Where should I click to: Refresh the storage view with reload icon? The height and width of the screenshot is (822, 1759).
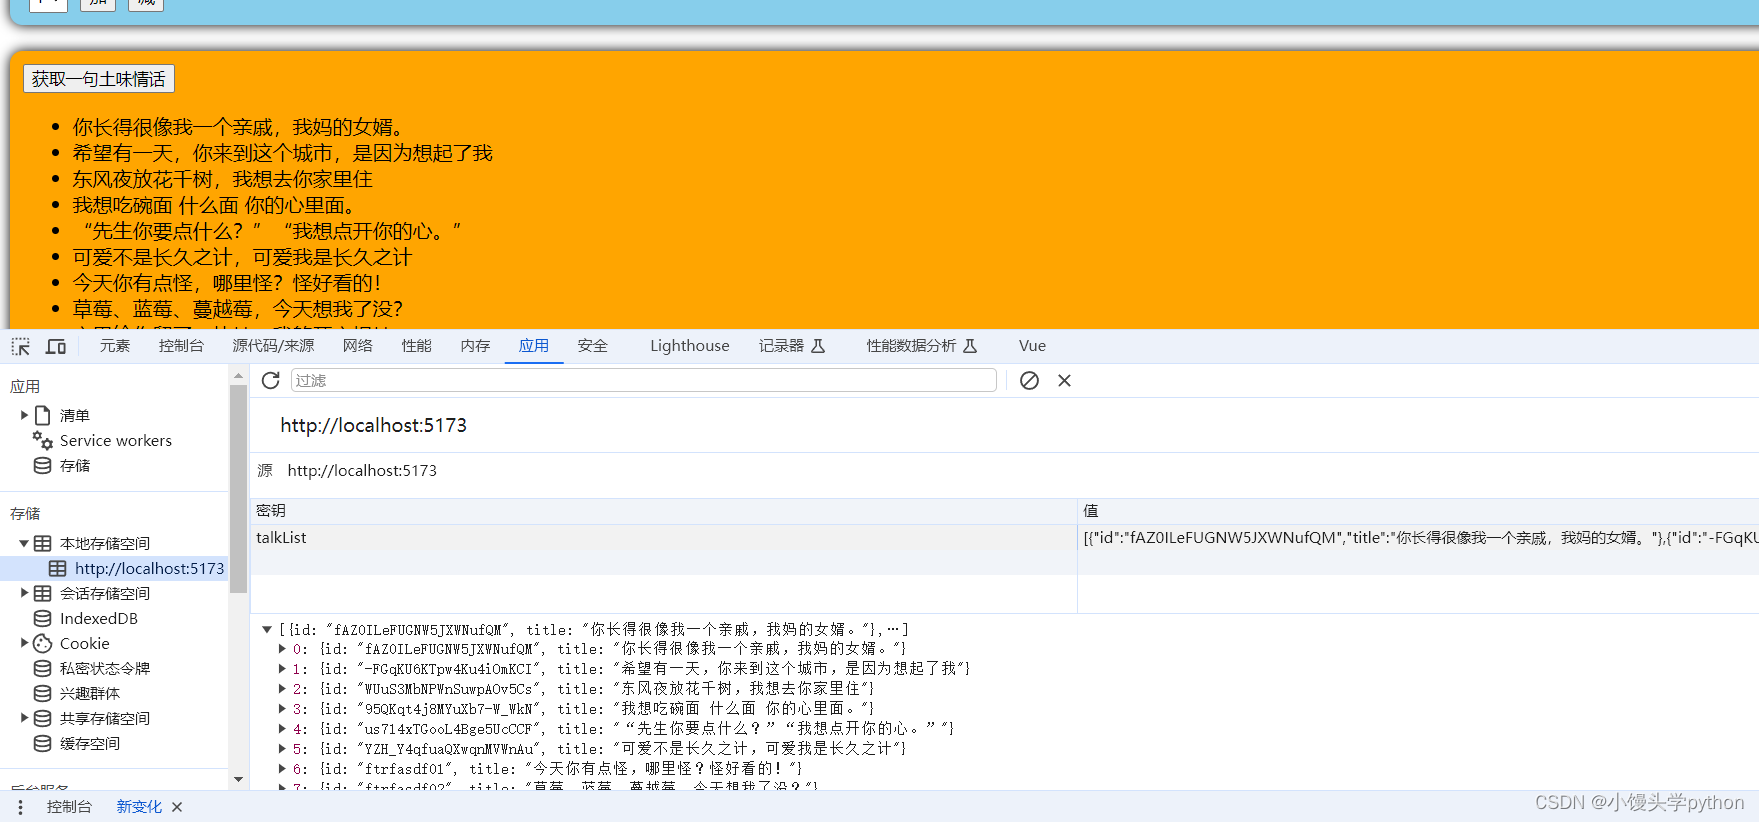[270, 380]
